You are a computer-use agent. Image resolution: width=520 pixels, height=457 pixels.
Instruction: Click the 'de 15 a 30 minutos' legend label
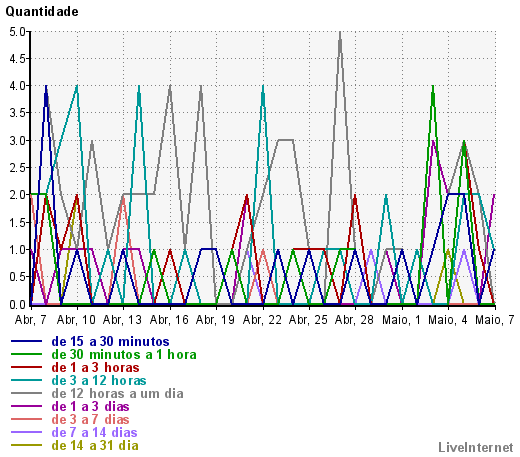tap(110, 342)
